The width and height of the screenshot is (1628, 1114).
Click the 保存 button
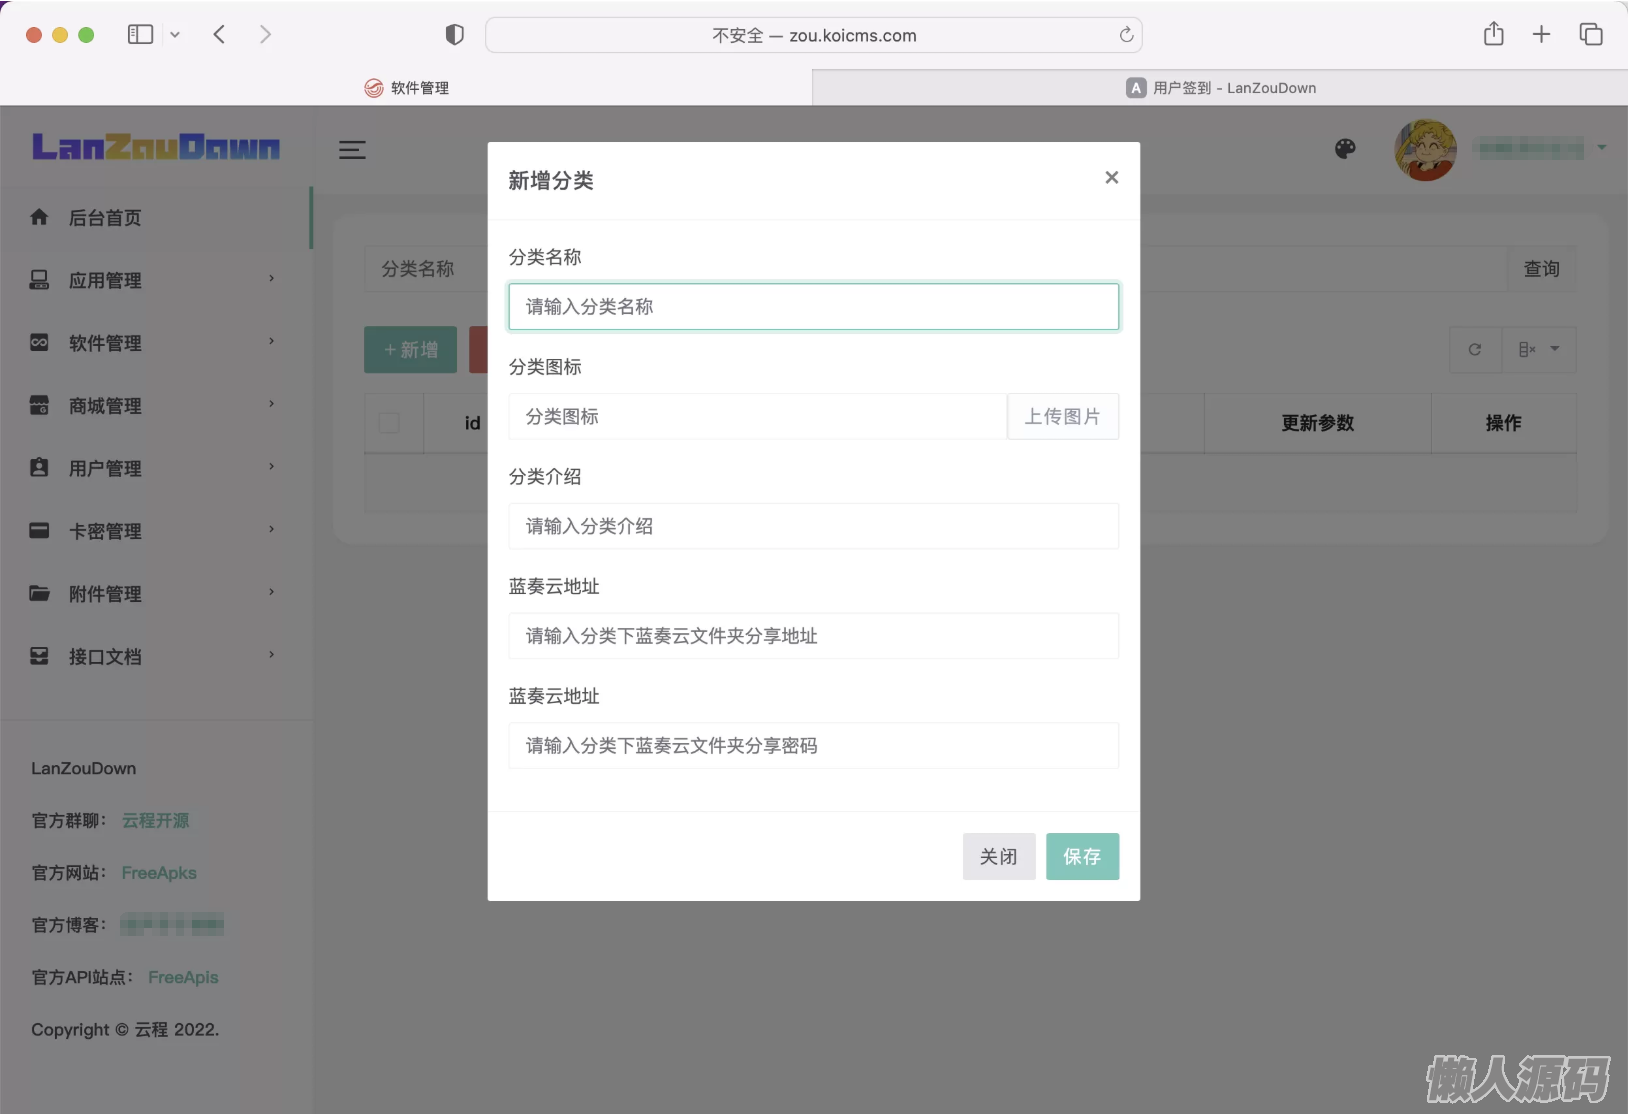click(1082, 856)
